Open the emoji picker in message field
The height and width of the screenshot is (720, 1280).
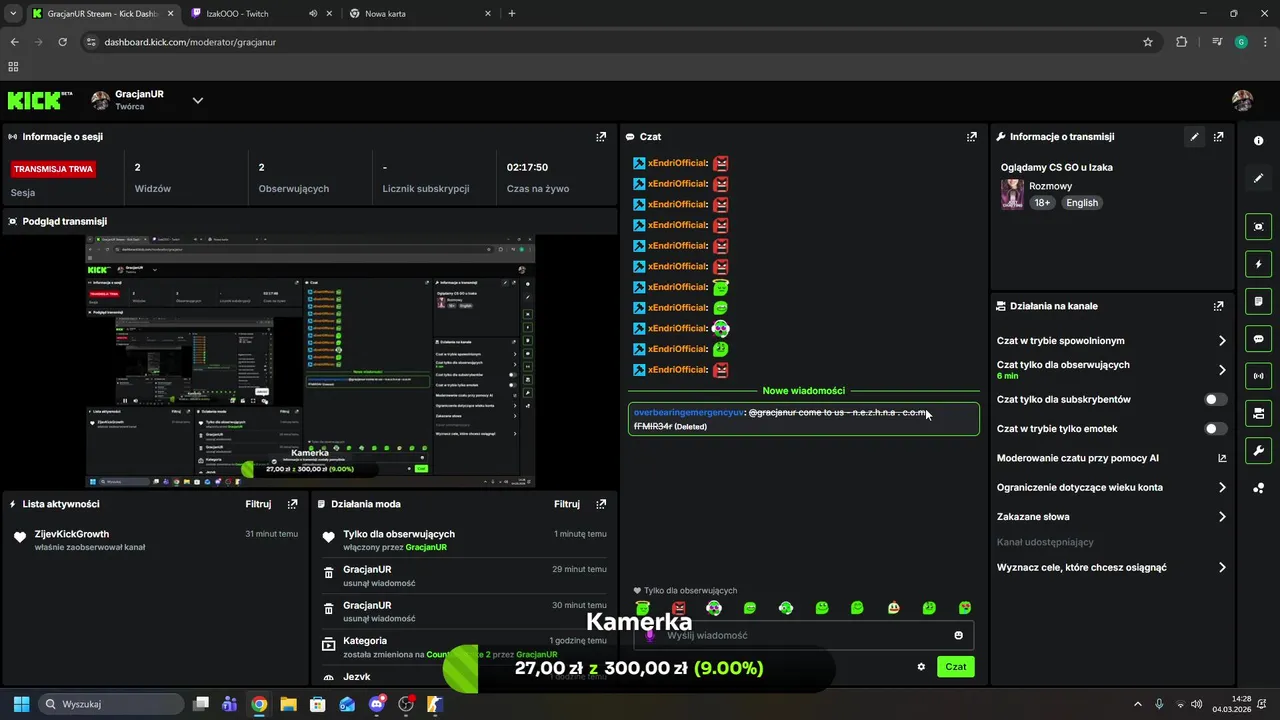[x=958, y=635]
